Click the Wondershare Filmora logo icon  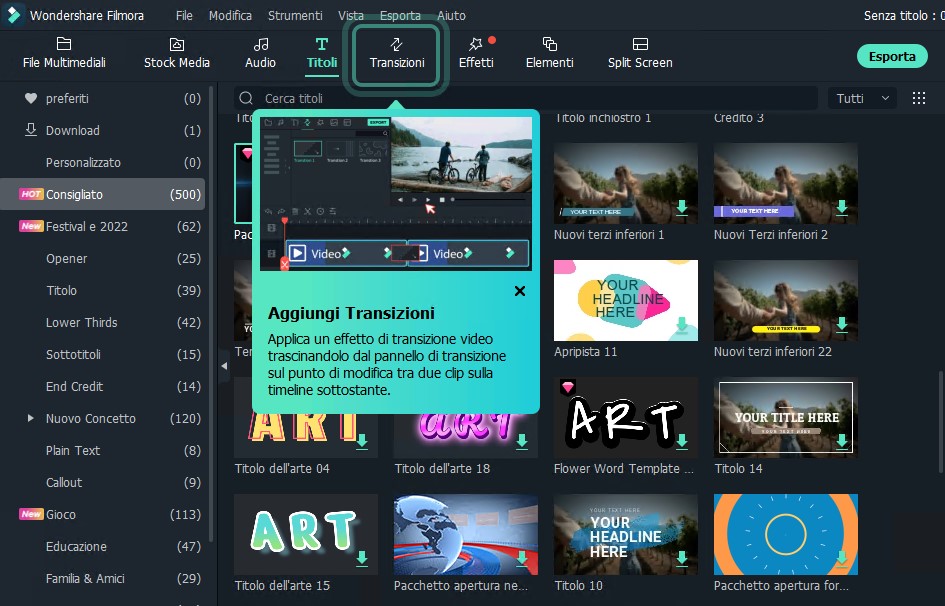[x=13, y=15]
